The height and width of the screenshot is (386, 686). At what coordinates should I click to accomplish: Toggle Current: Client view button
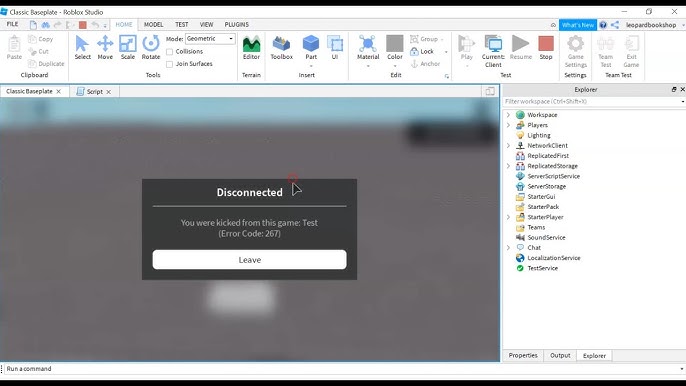(x=493, y=51)
